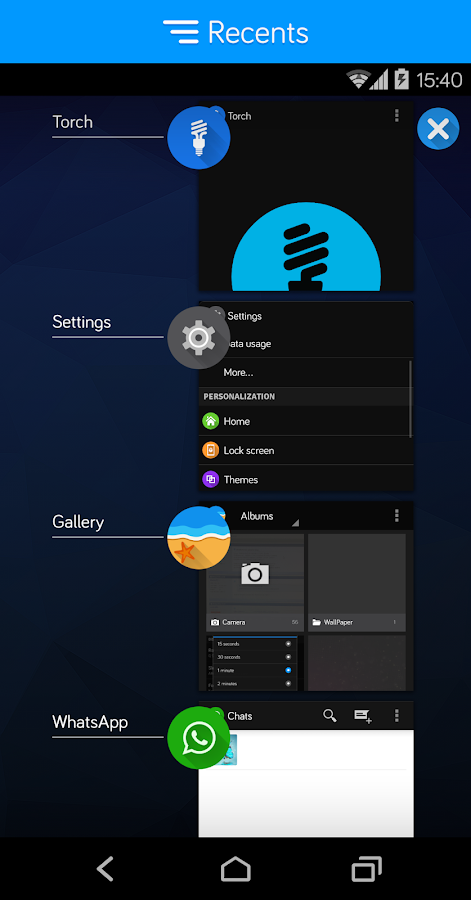Select the Home settings row
The width and height of the screenshot is (471, 900).
(306, 421)
